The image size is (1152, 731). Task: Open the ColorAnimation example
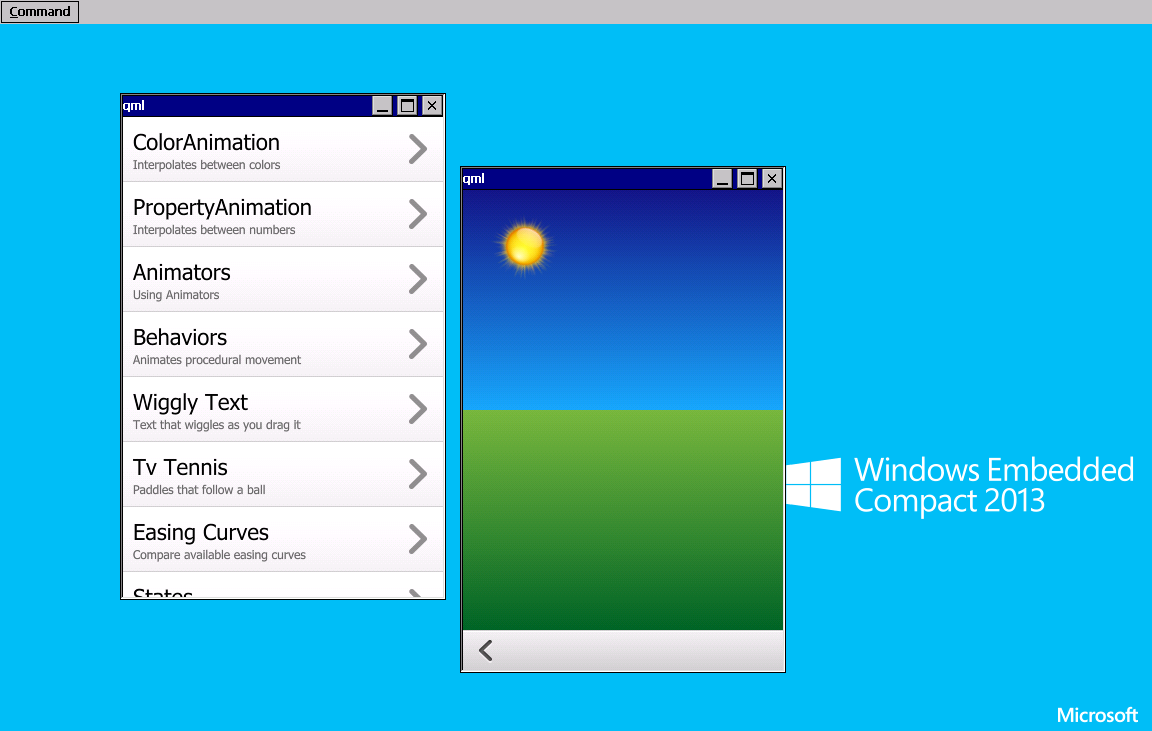pyautogui.click(x=284, y=150)
